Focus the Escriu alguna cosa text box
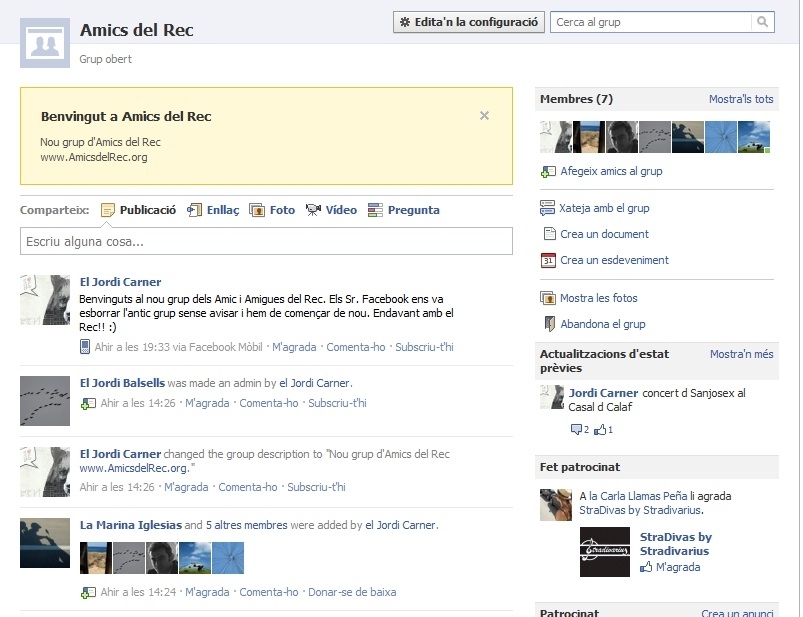 click(x=266, y=241)
